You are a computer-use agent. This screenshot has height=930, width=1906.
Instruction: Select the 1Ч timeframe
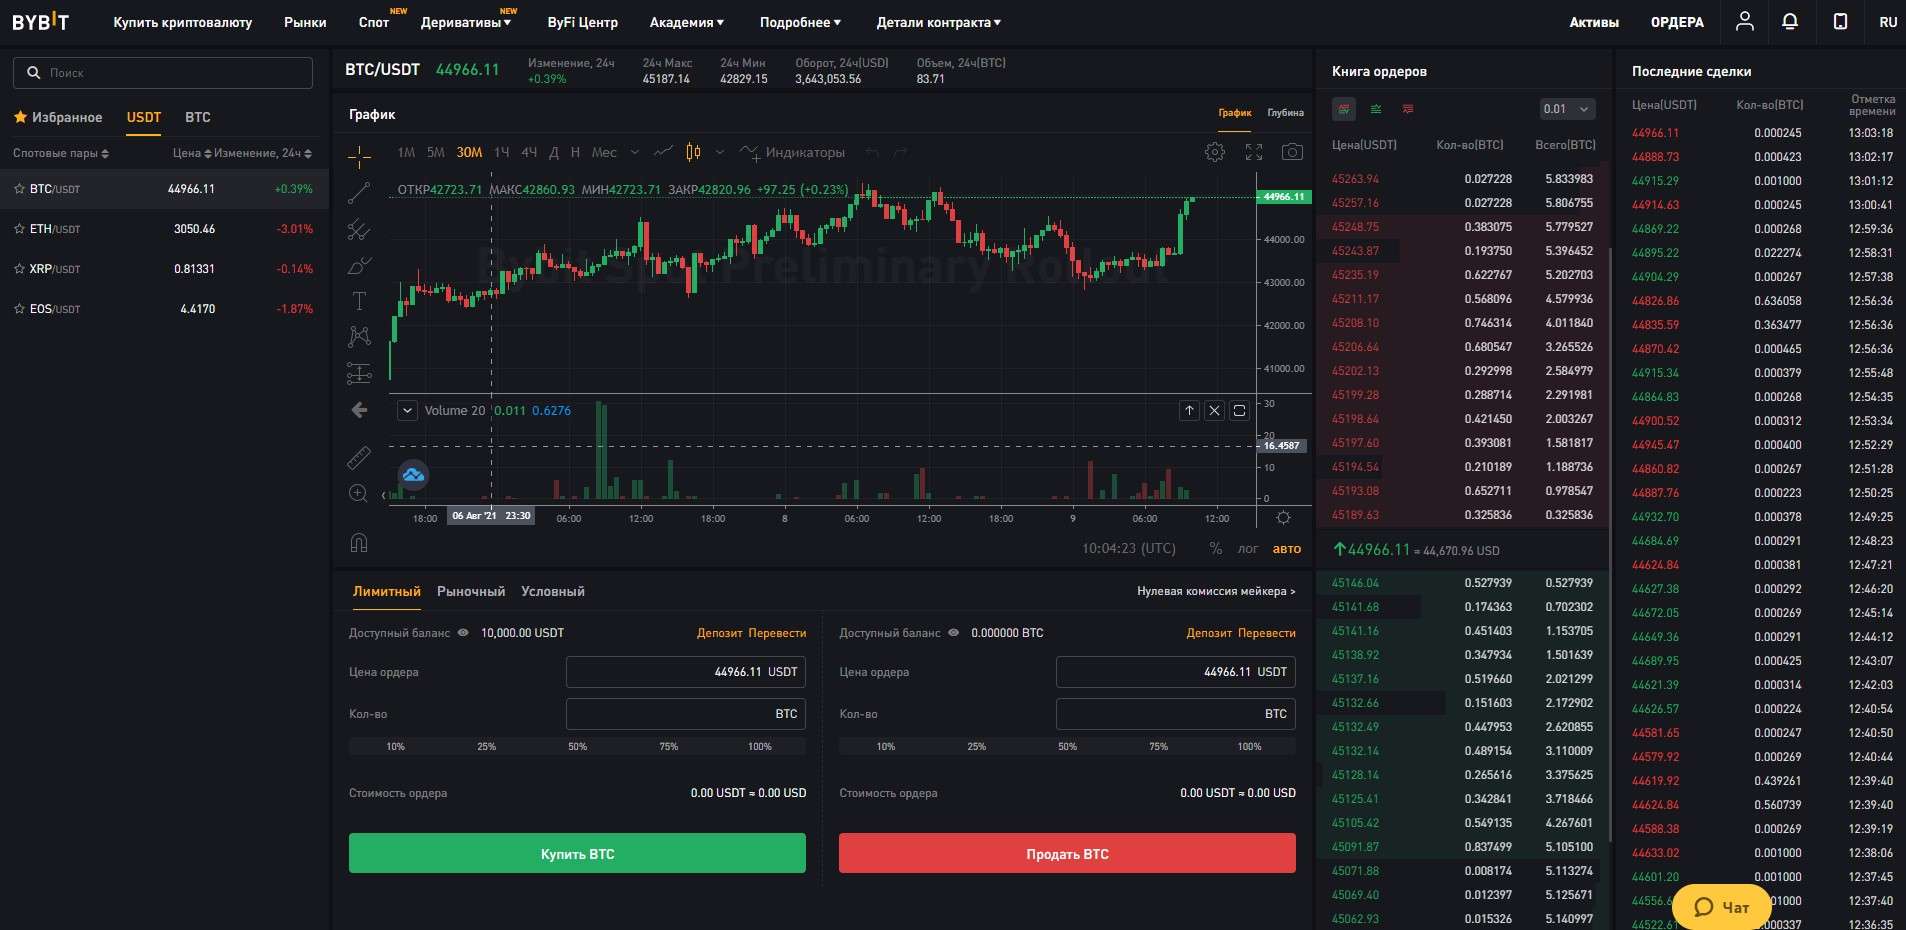click(502, 152)
